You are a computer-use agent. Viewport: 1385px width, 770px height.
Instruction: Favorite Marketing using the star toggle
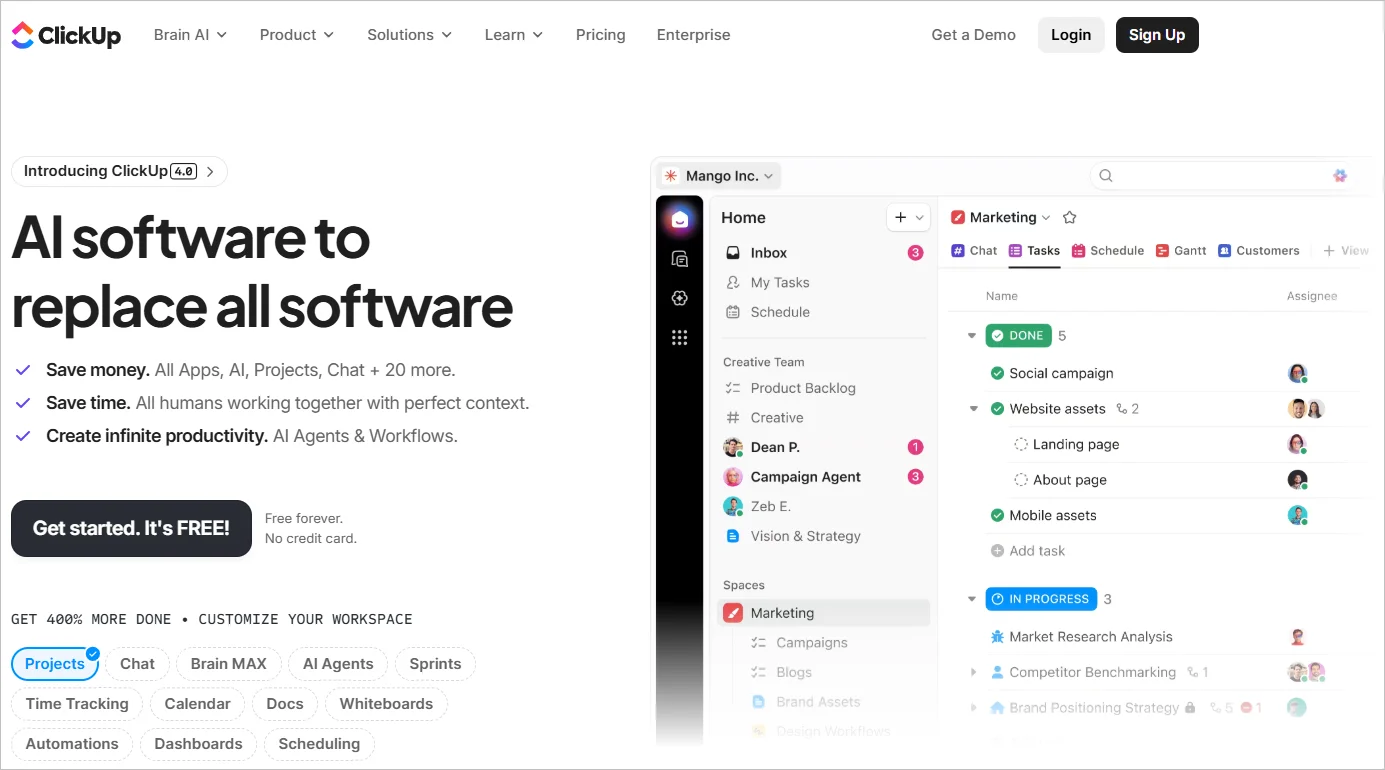point(1069,217)
